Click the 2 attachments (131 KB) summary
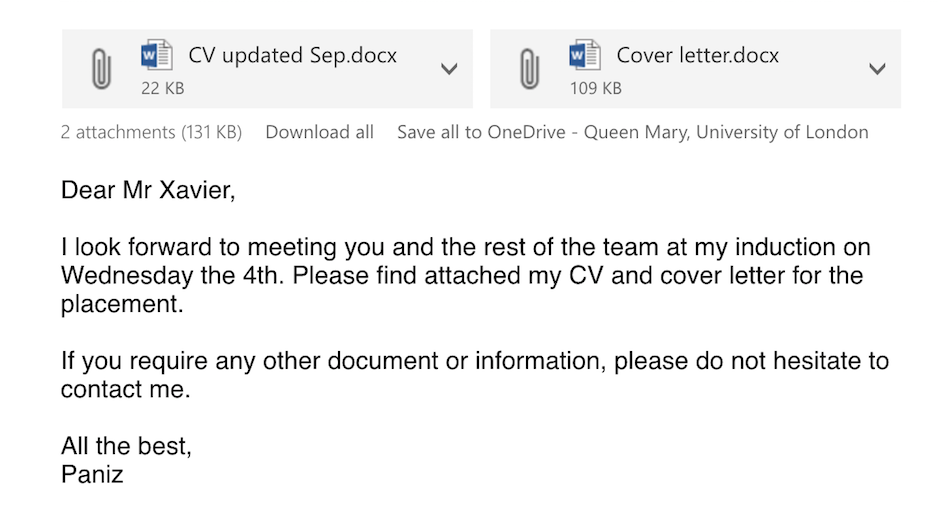This screenshot has height=524, width=938. (x=151, y=132)
